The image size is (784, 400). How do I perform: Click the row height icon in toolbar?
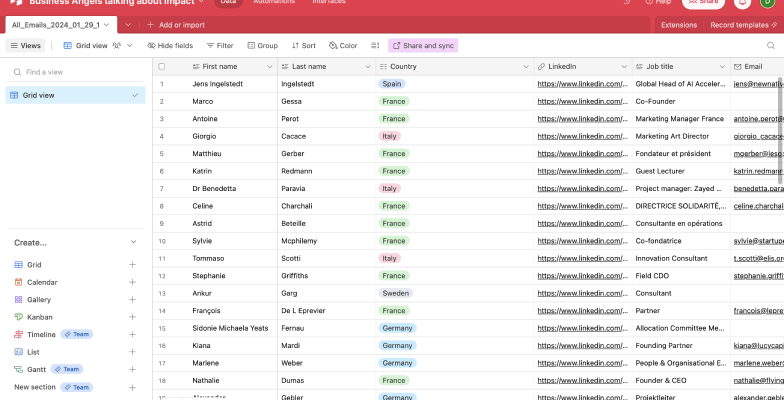(x=375, y=46)
